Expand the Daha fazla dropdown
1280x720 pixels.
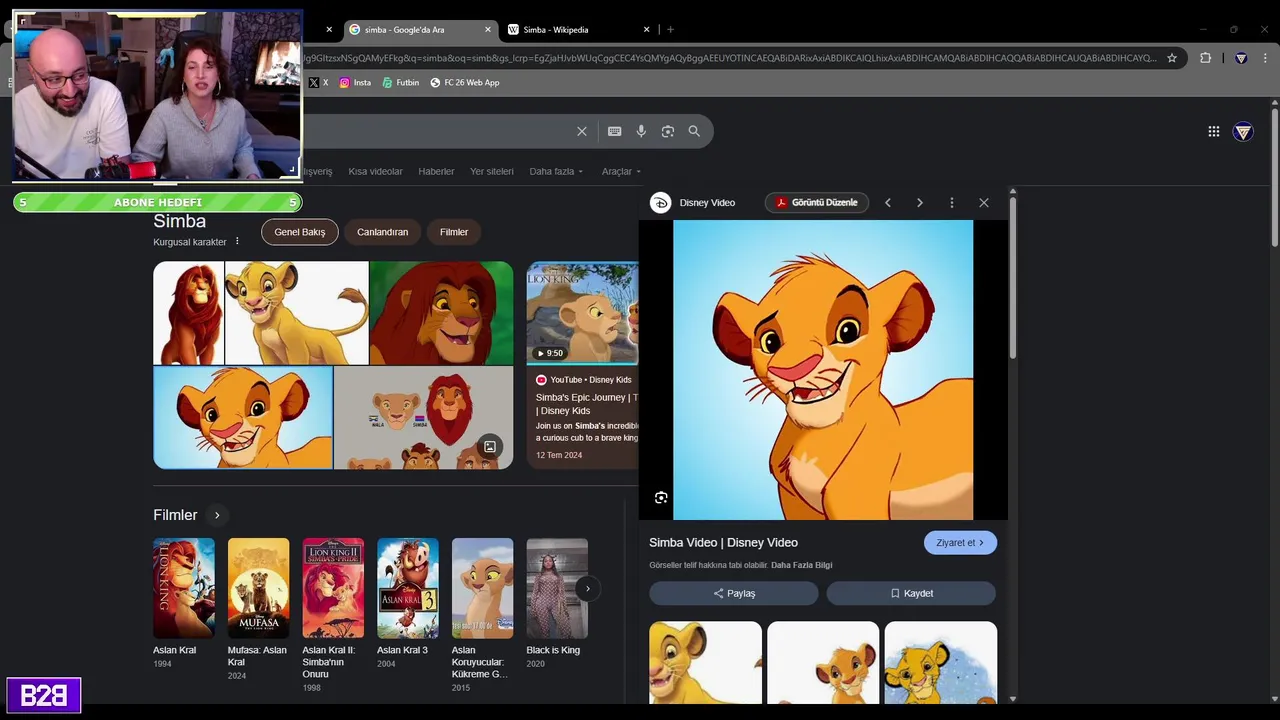[556, 172]
